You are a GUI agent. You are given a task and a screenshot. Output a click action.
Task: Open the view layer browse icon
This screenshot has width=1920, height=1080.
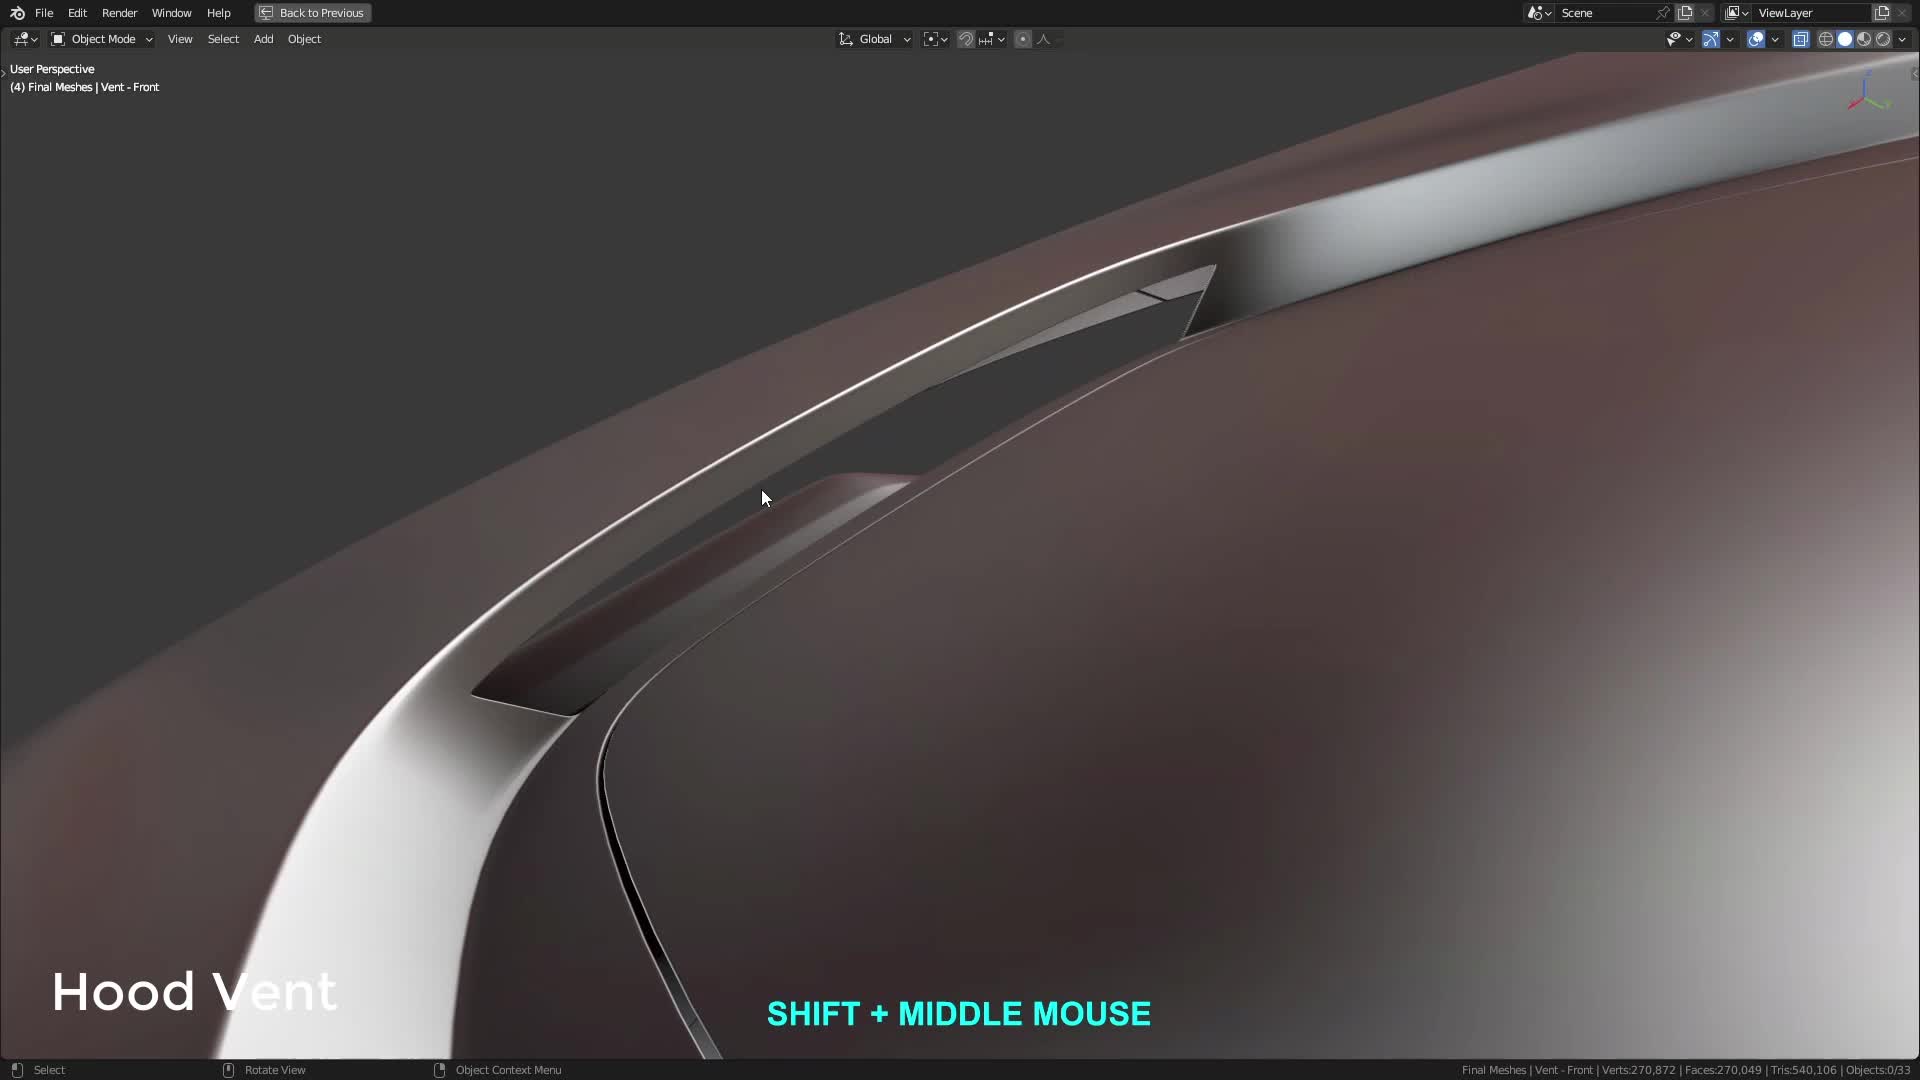point(1737,13)
